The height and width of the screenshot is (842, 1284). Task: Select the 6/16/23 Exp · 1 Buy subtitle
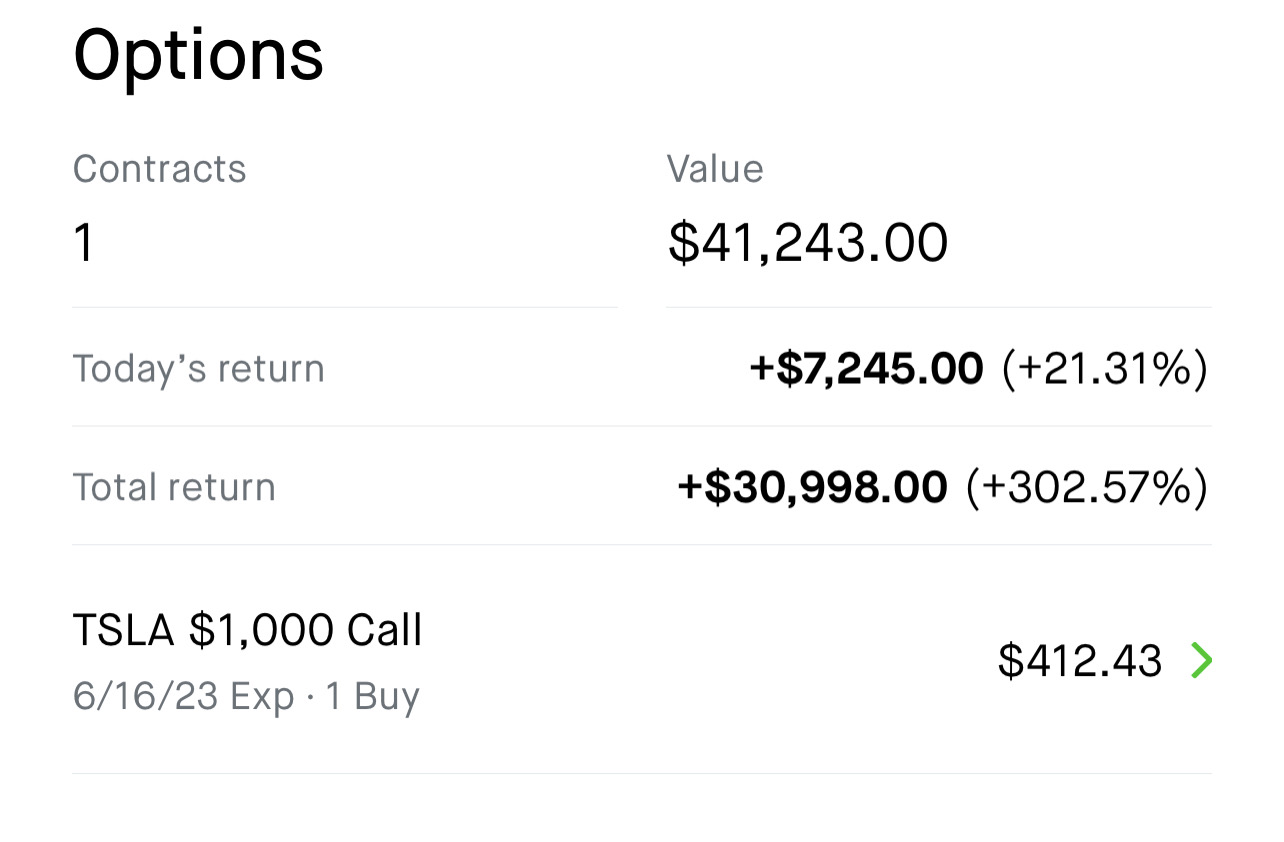[246, 696]
